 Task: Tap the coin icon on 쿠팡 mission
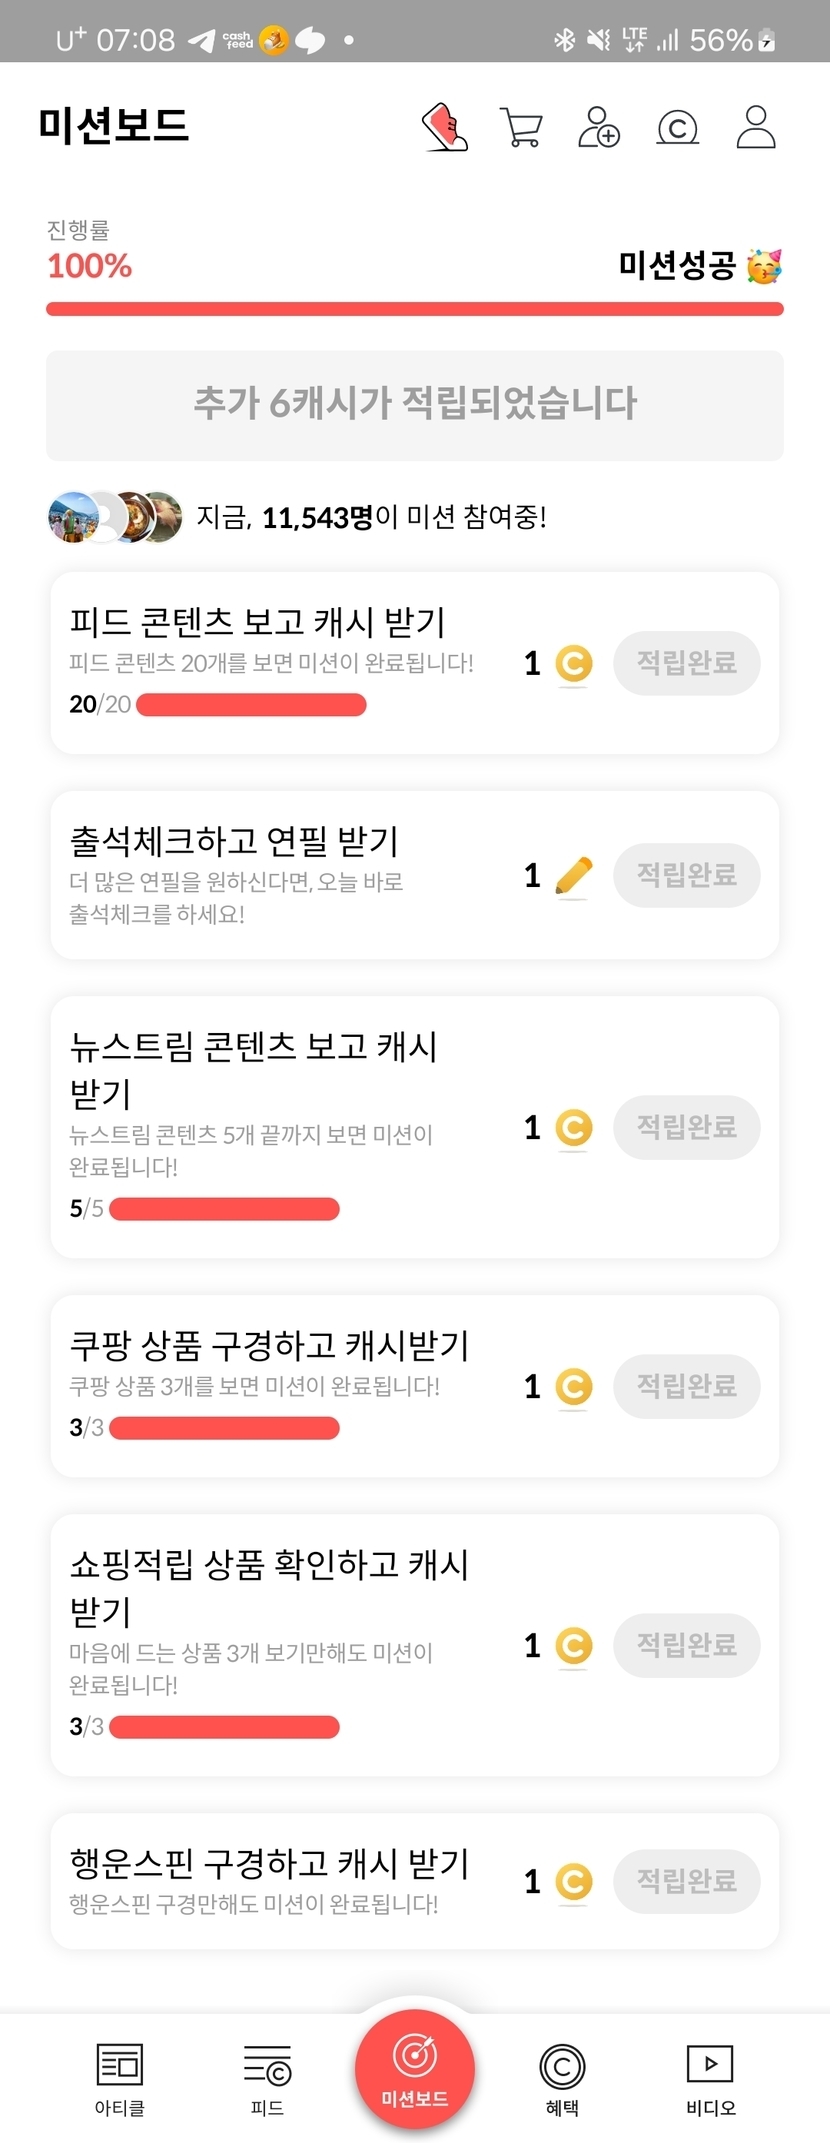pyautogui.click(x=574, y=1387)
